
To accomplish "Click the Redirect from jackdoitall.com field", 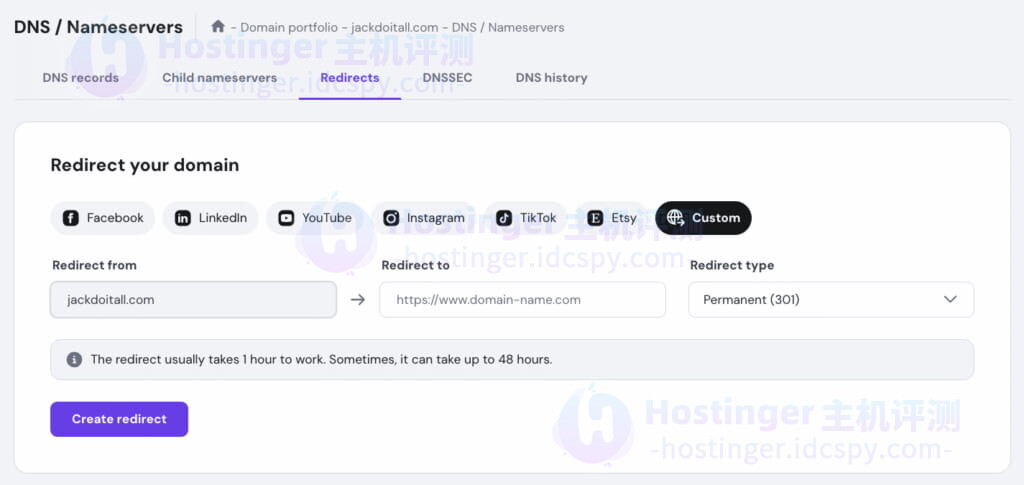I will tap(193, 300).
